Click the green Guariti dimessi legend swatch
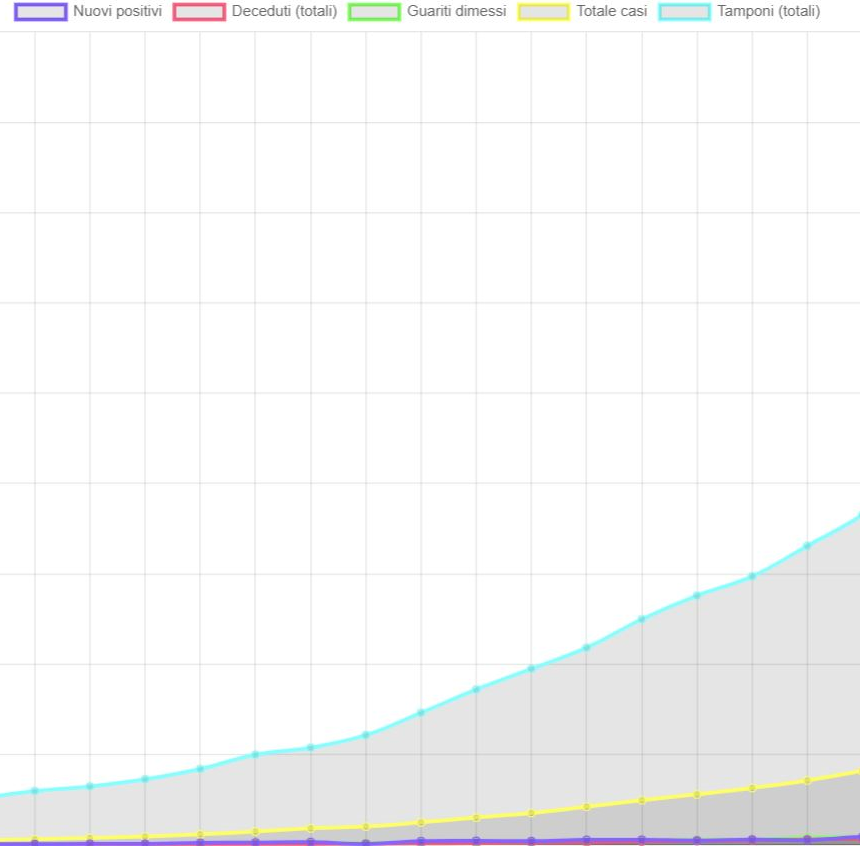Screen dimensions: 860x860 pos(374,12)
